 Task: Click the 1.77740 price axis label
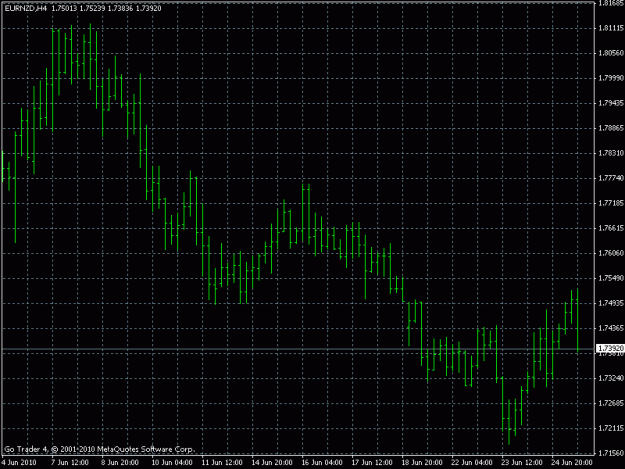click(611, 178)
